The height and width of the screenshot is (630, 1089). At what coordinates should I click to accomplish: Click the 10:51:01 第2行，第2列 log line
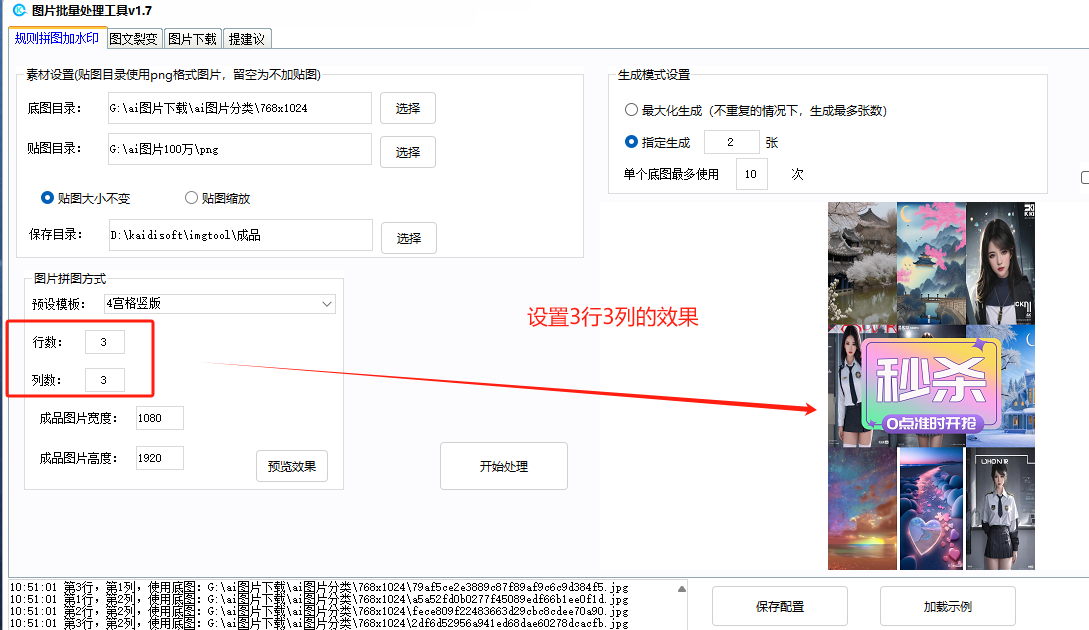coord(319,612)
